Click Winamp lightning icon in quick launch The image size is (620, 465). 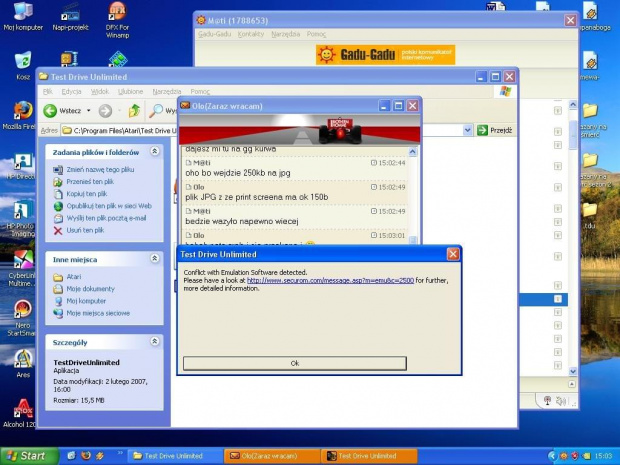(x=100, y=456)
